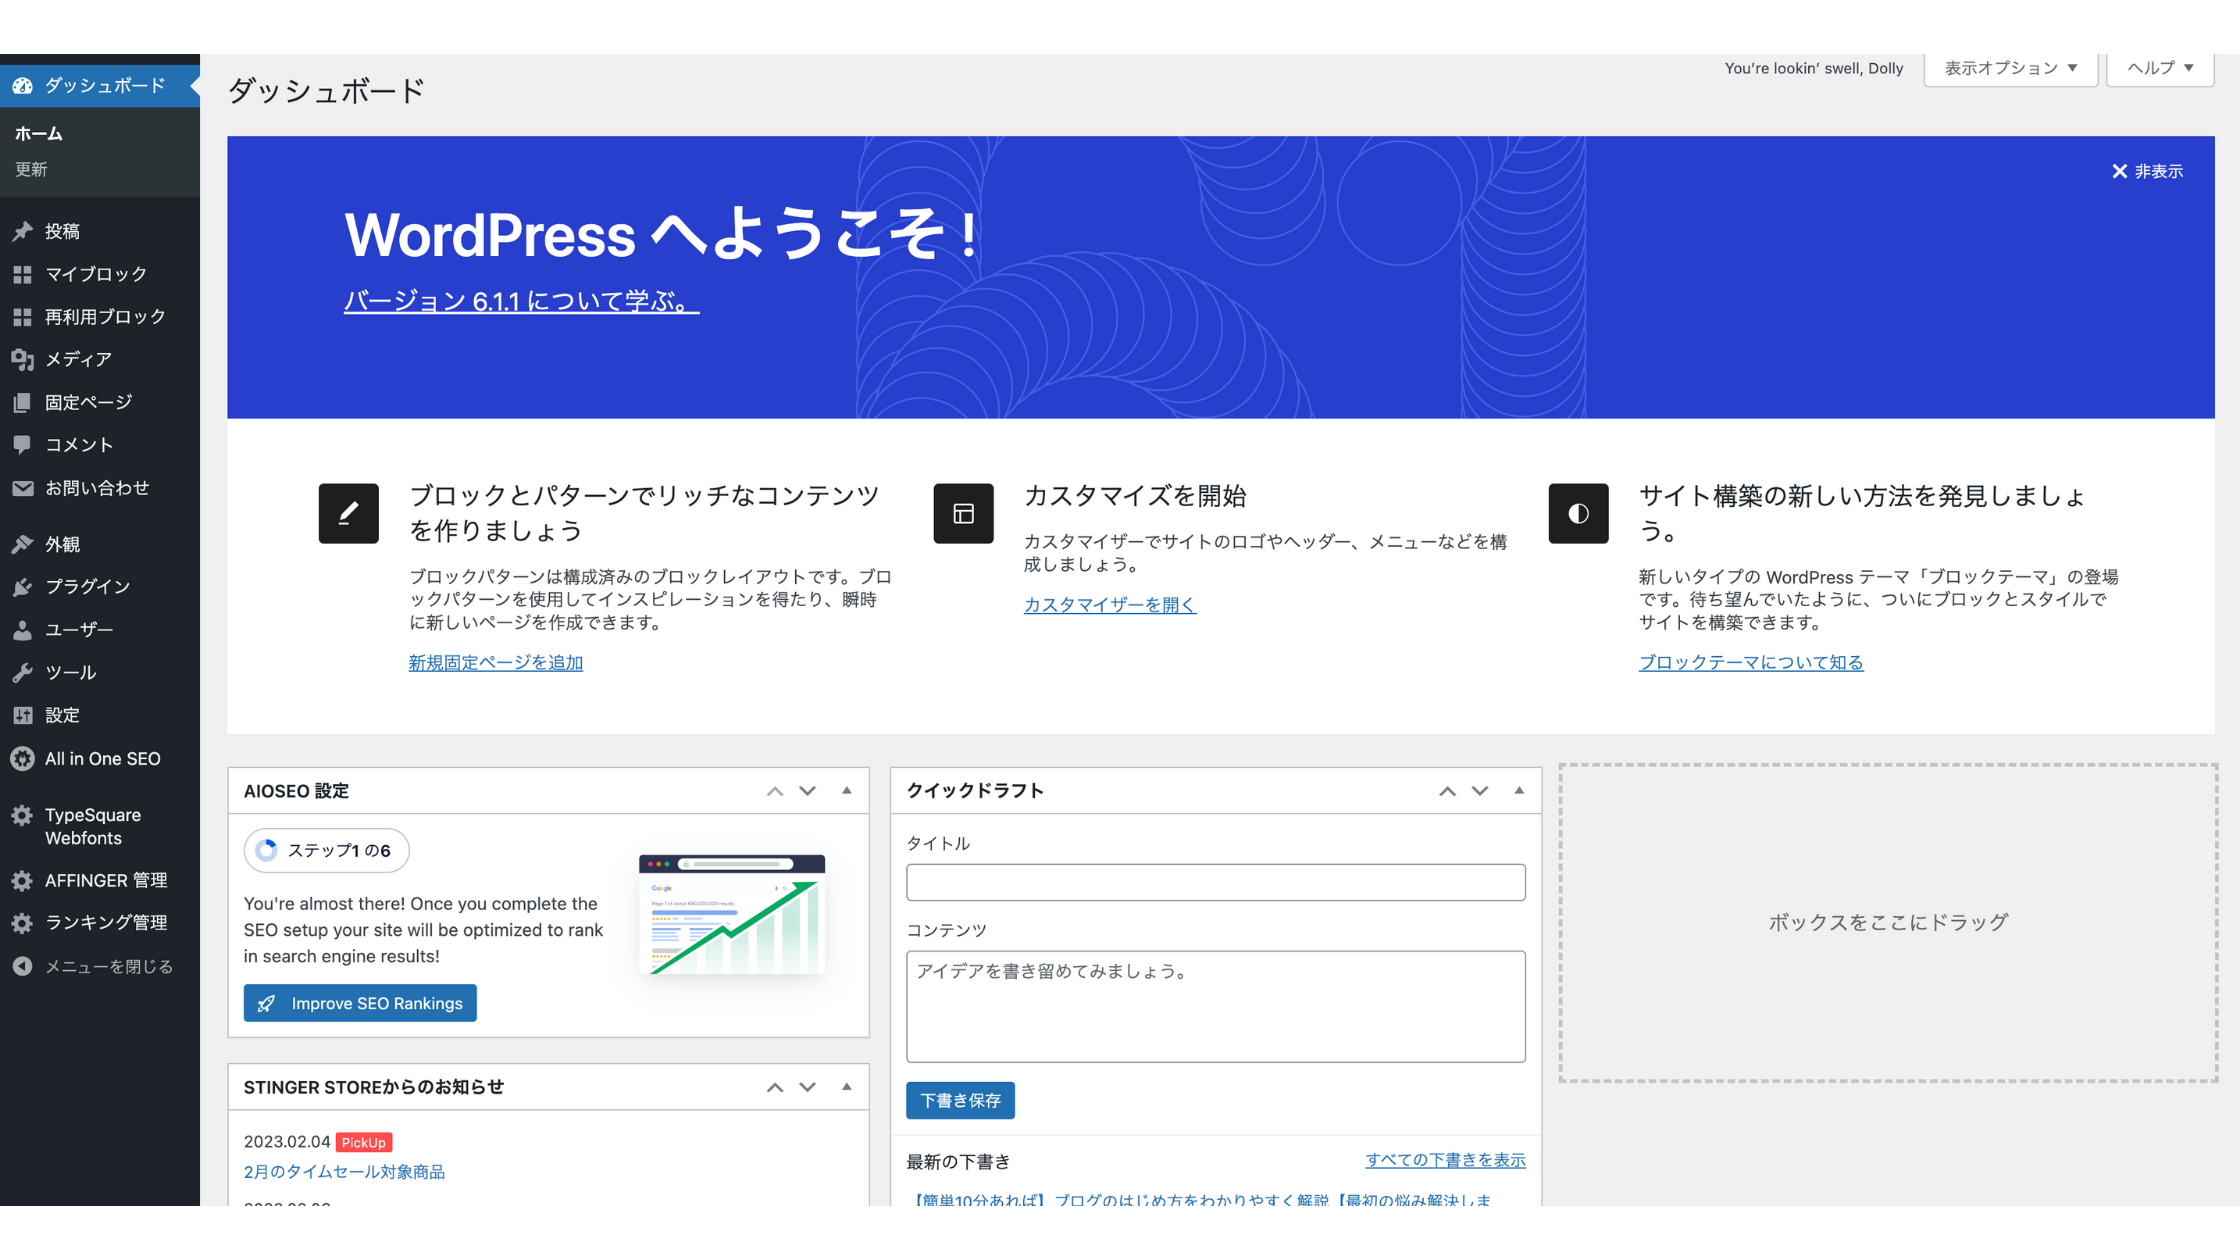This screenshot has height=1260, width=2240.
Task: Click the media icon next to メディア
Action: pos(22,359)
